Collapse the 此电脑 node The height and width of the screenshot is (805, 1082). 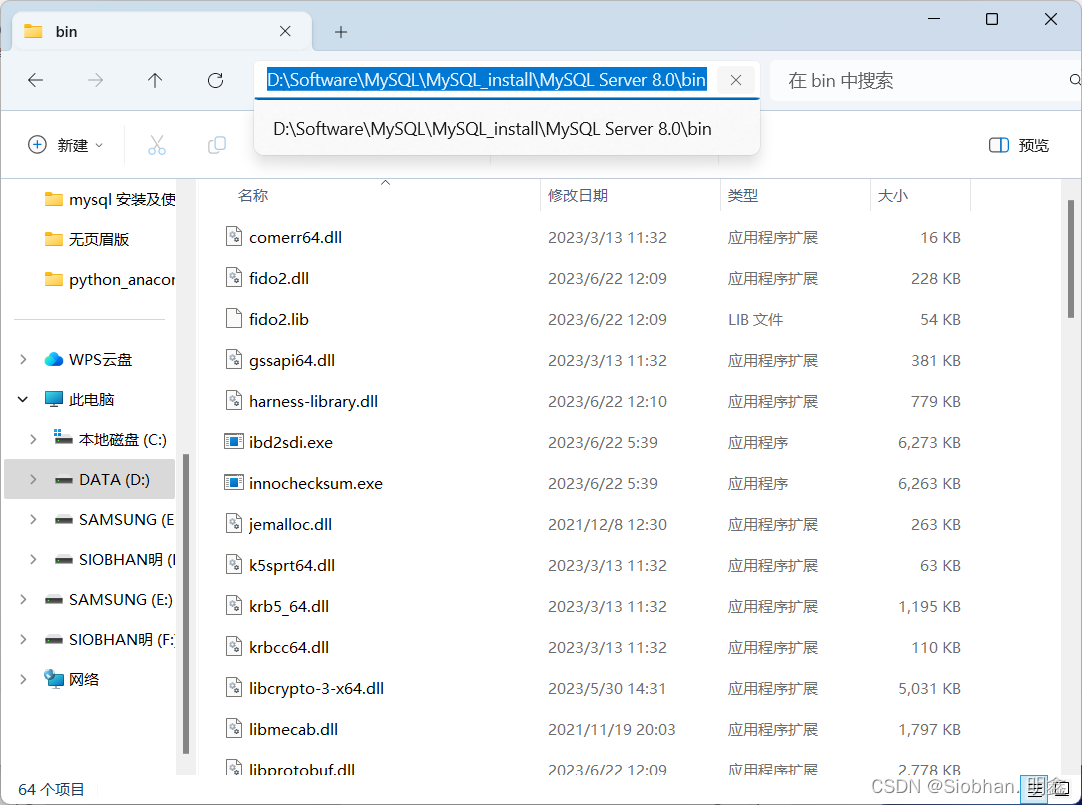(23, 399)
